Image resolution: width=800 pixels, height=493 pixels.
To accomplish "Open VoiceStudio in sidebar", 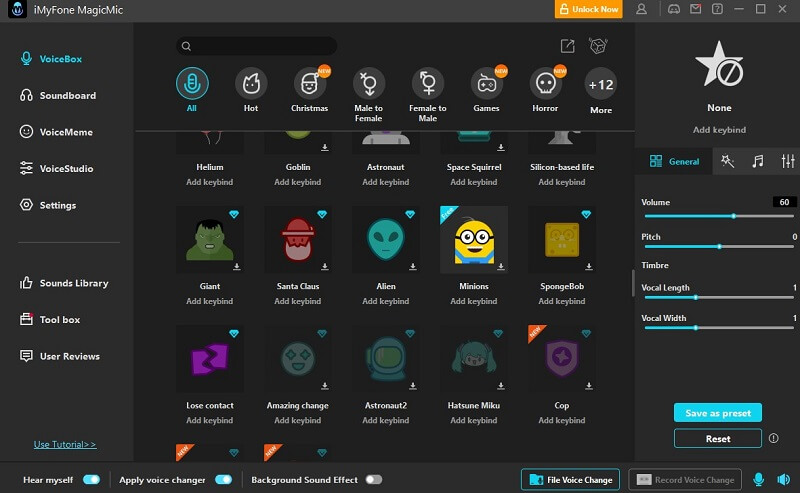I will 56,168.
